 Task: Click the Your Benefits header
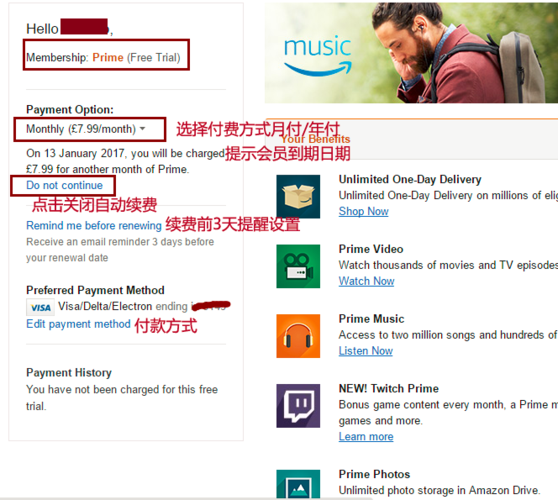pyautogui.click(x=315, y=139)
